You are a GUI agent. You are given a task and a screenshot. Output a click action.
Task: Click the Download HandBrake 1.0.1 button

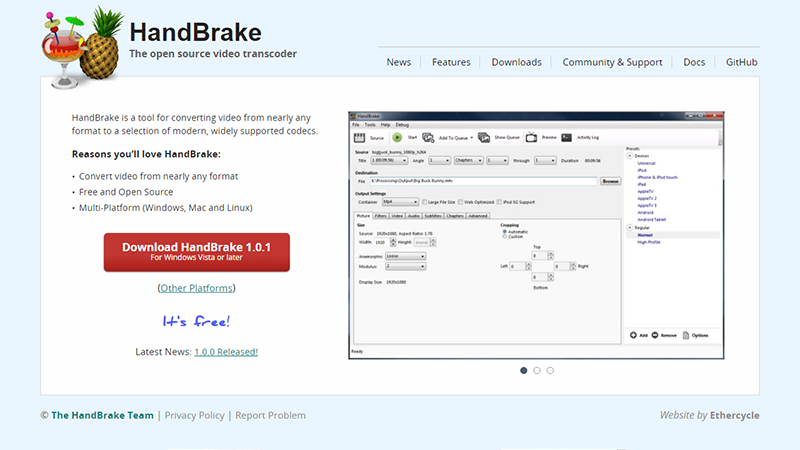click(x=196, y=252)
